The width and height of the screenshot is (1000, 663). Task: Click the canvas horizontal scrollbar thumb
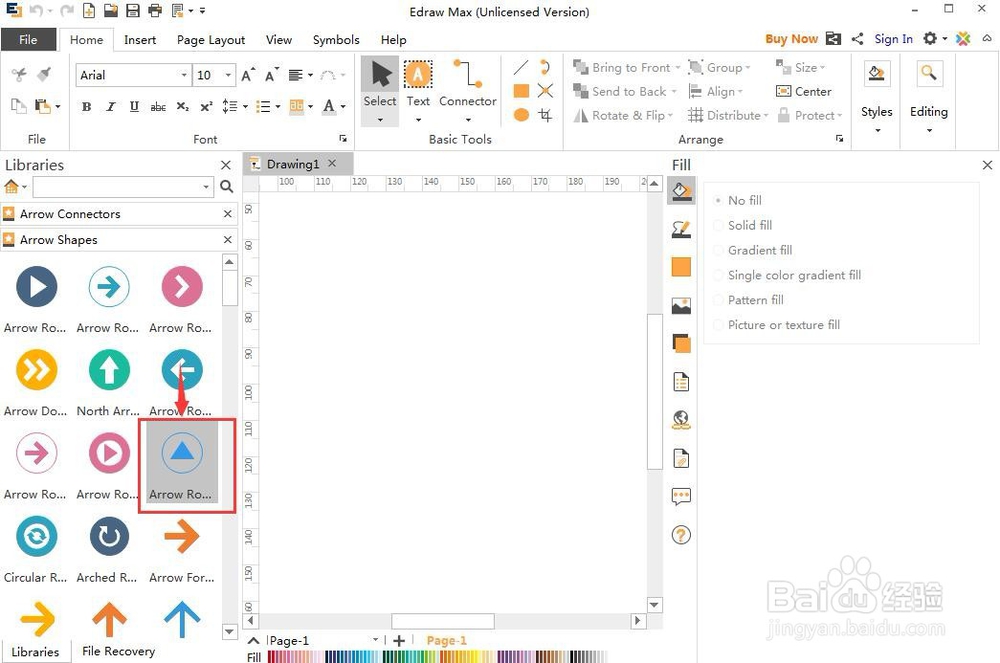[x=443, y=620]
